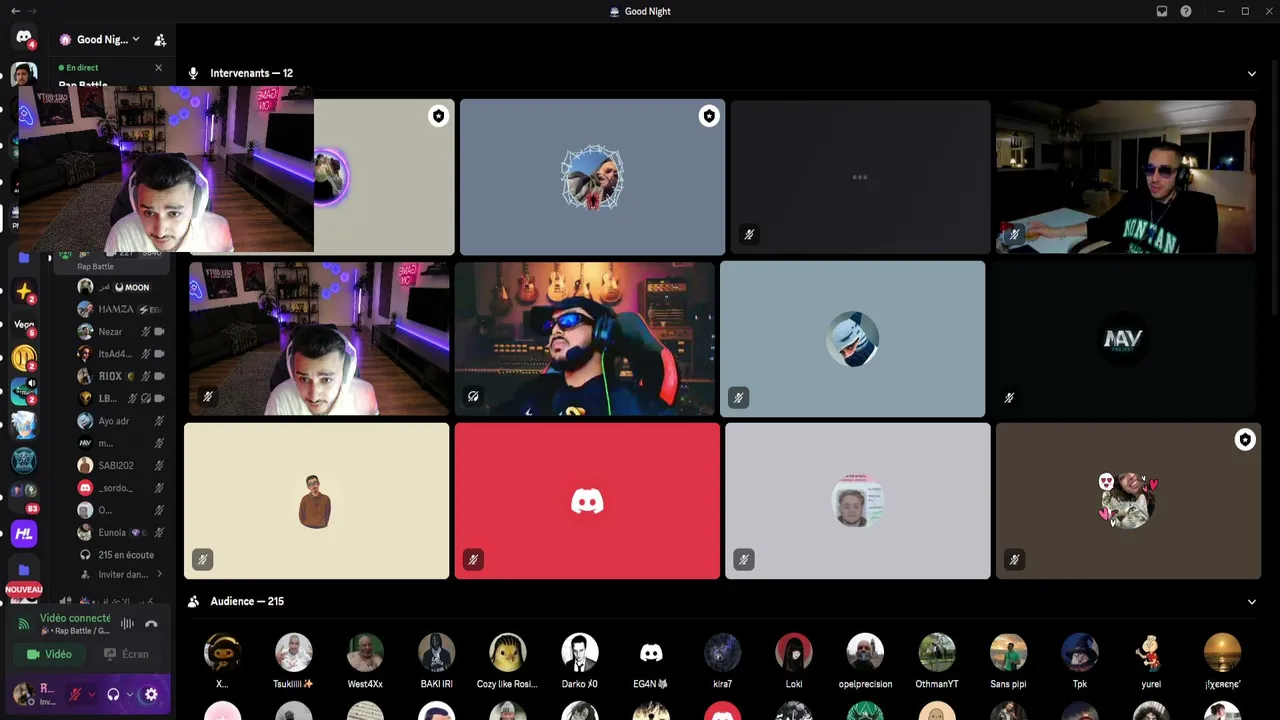
Task: Open help icon in title bar
Action: click(1186, 11)
